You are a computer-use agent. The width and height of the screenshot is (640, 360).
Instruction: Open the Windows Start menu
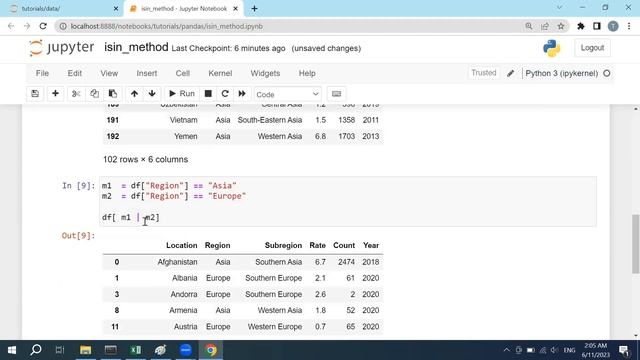click(x=12, y=350)
